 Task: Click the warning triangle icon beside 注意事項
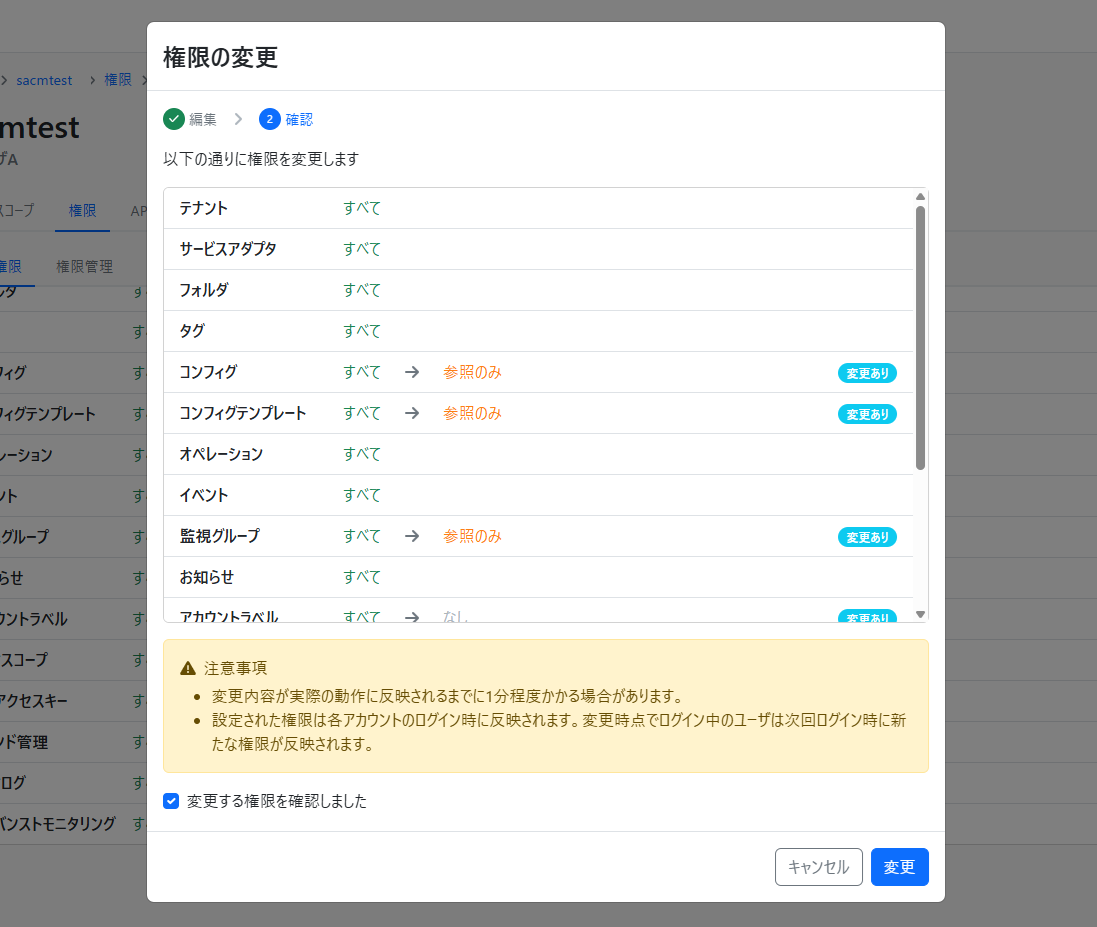coord(188,668)
